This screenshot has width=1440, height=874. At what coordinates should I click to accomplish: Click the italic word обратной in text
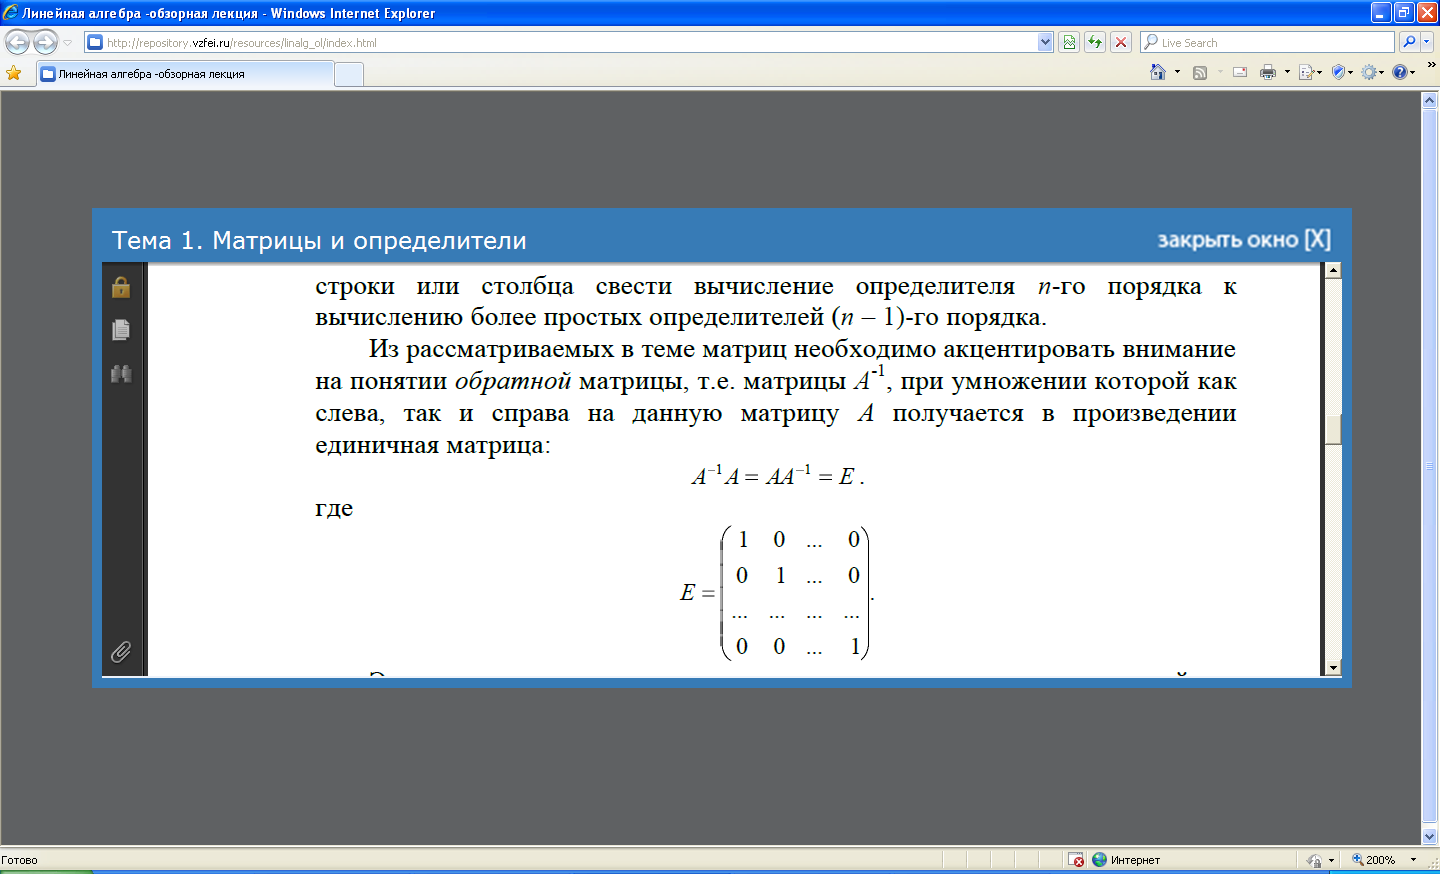pyautogui.click(x=513, y=381)
